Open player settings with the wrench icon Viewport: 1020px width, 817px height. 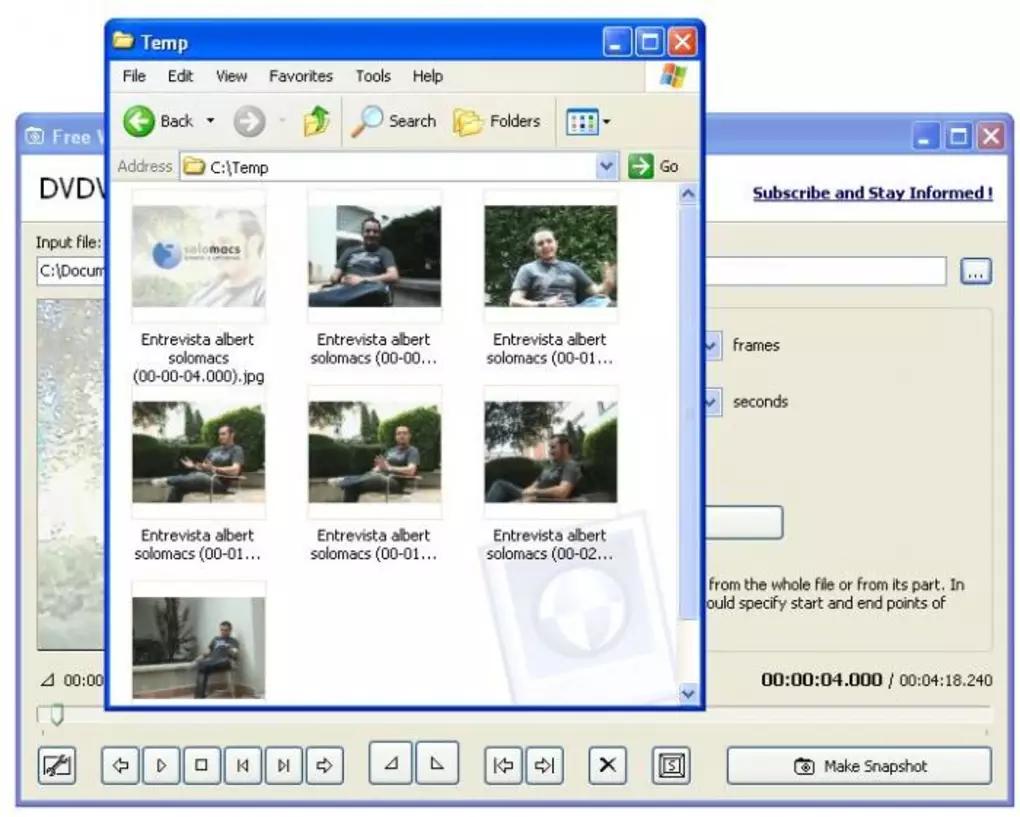(x=57, y=765)
